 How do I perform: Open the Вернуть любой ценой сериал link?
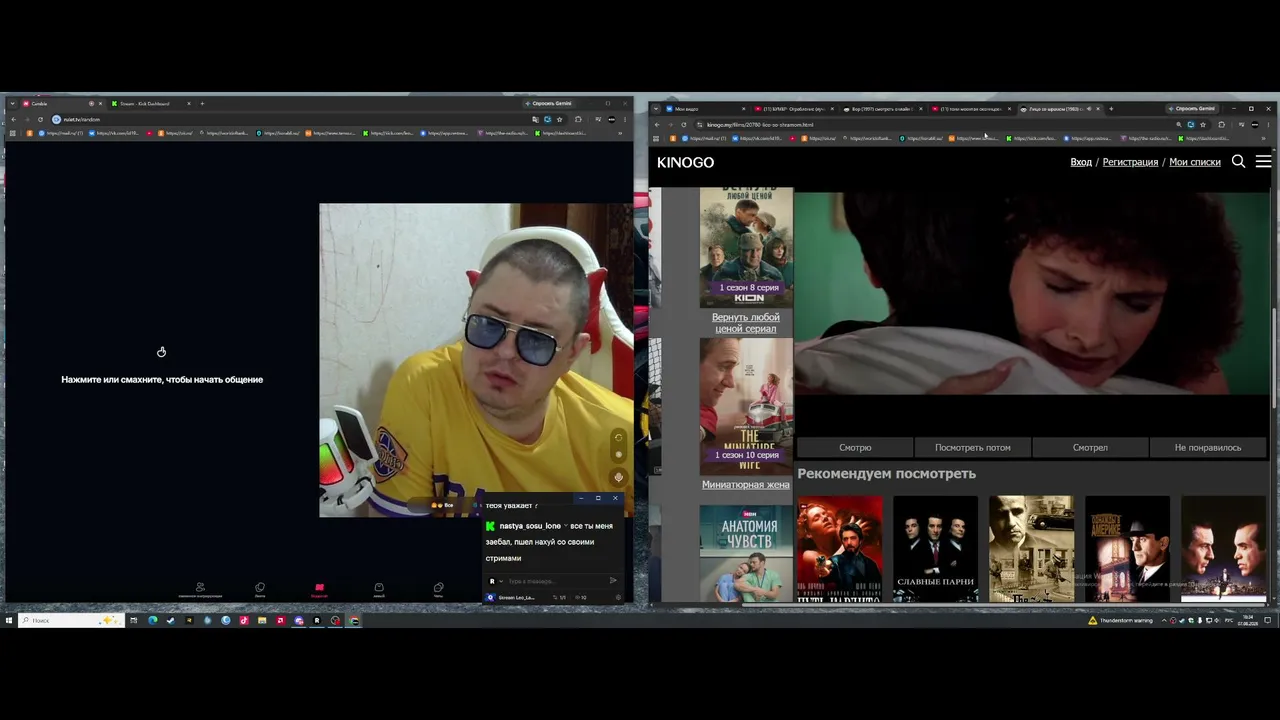pyautogui.click(x=746, y=322)
